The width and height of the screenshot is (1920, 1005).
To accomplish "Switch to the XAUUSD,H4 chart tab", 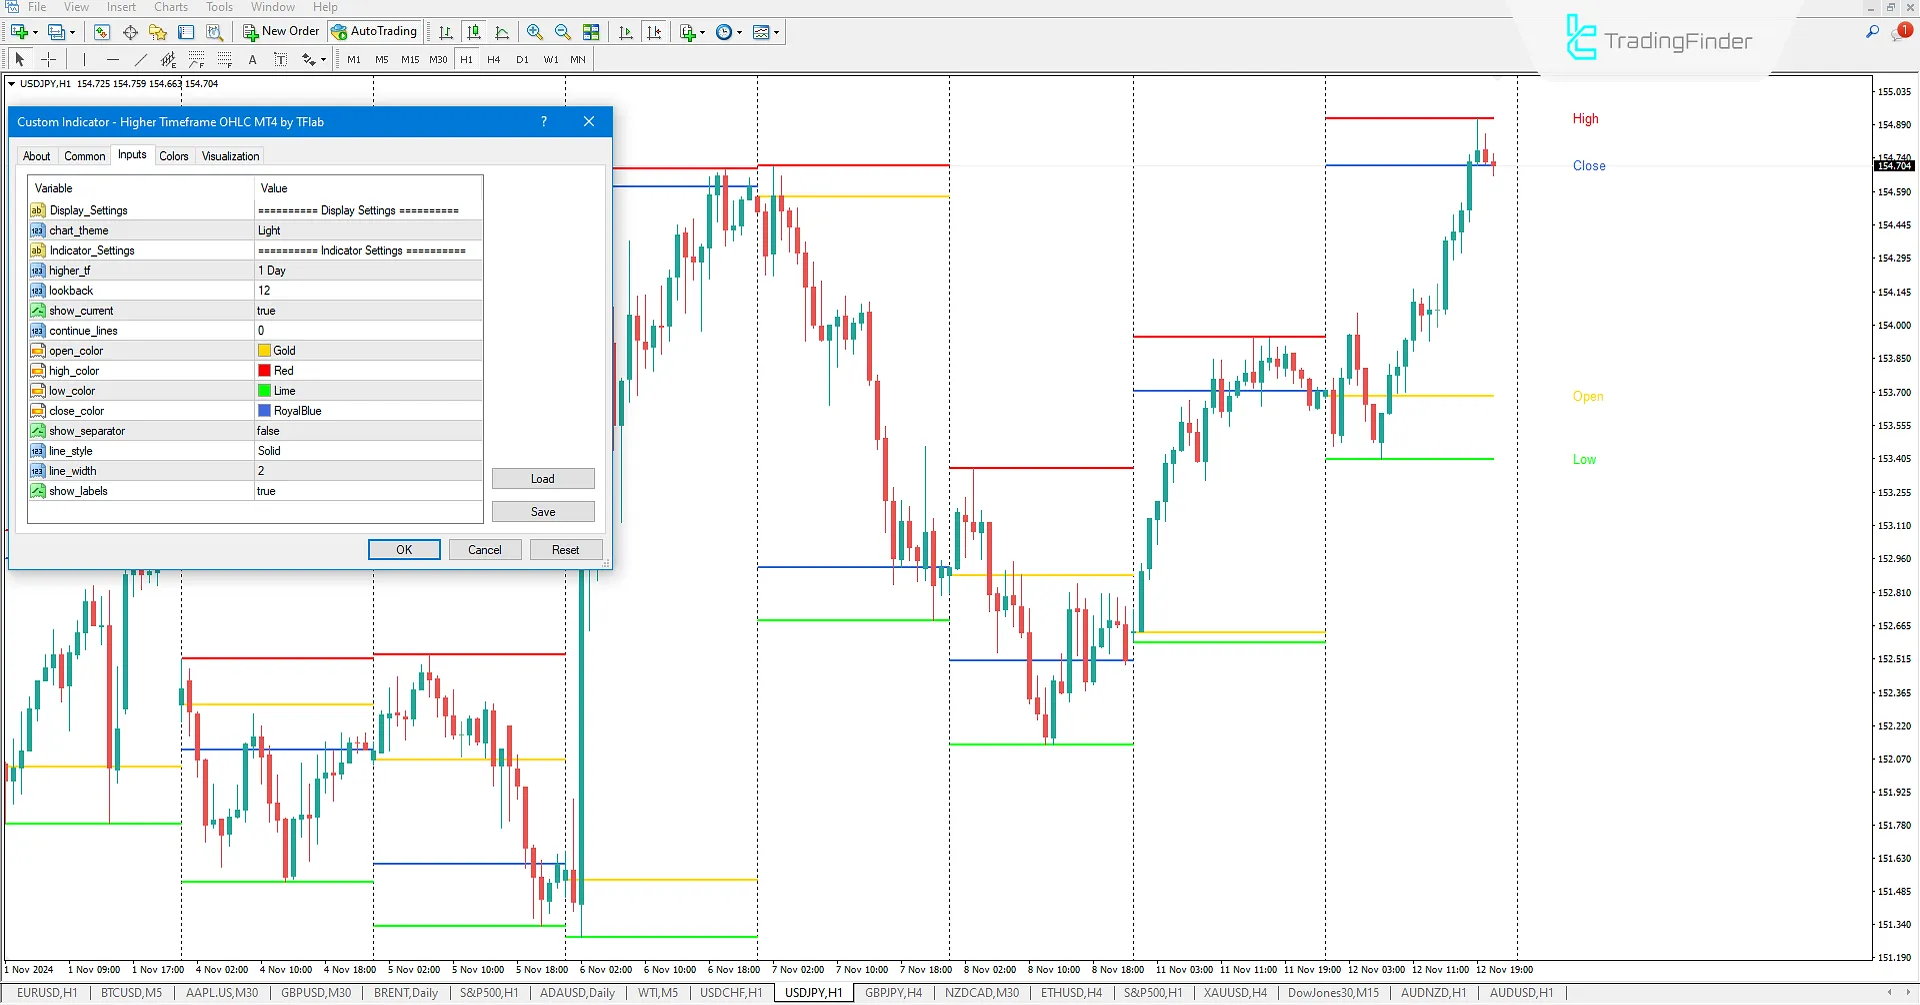I will (x=1234, y=993).
